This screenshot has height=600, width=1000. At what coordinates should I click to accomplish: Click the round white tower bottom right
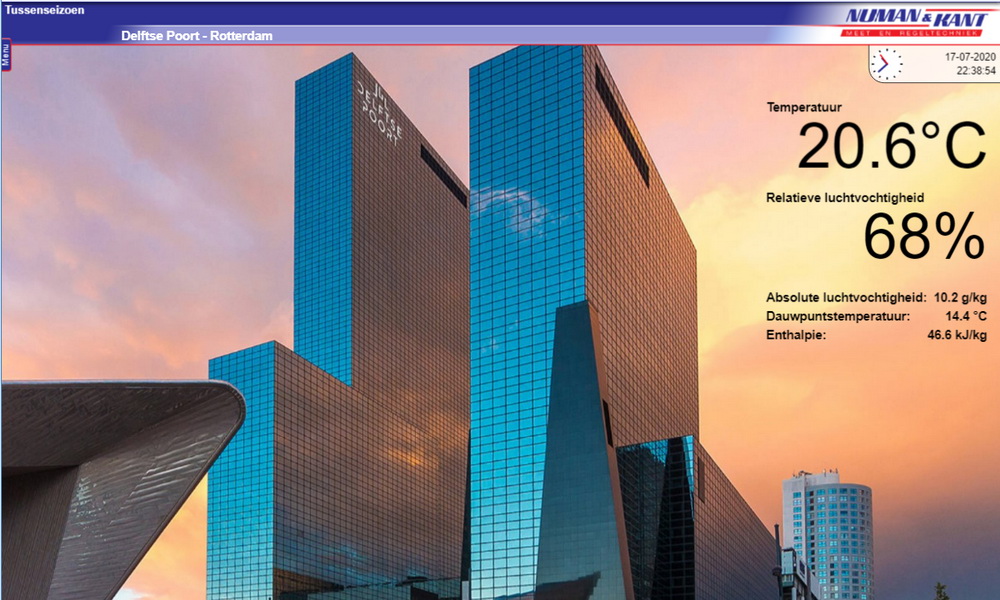828,530
